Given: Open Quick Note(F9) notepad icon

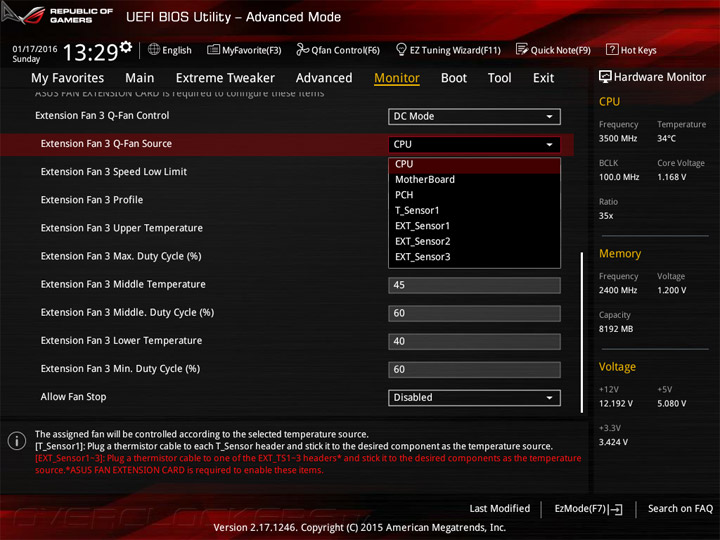Looking at the screenshot, I should click(522, 49).
